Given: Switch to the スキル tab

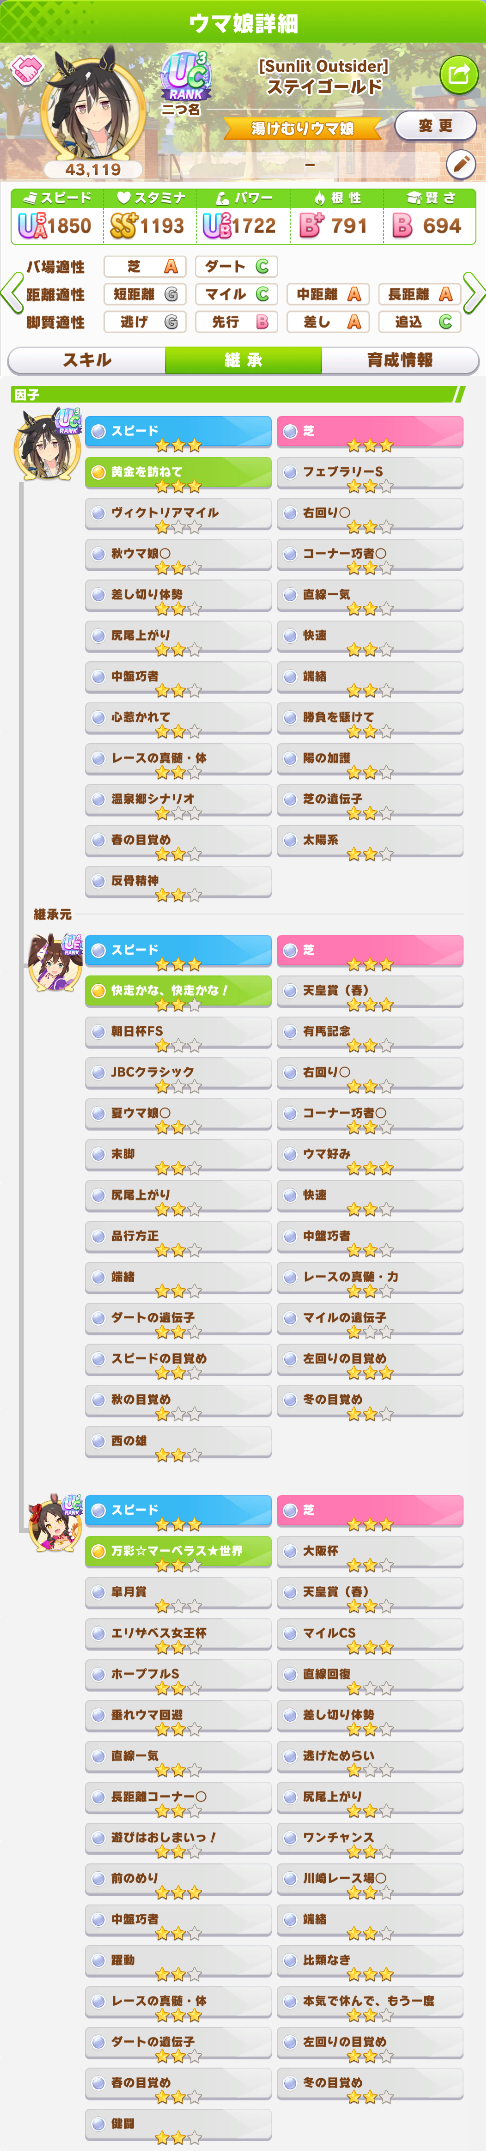Looking at the screenshot, I should point(87,360).
